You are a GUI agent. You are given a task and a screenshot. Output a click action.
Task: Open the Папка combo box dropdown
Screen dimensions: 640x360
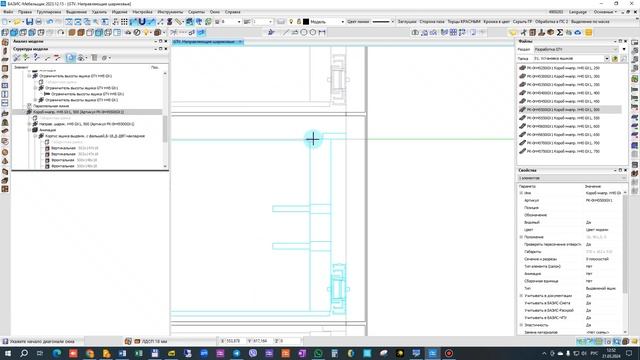pos(607,59)
